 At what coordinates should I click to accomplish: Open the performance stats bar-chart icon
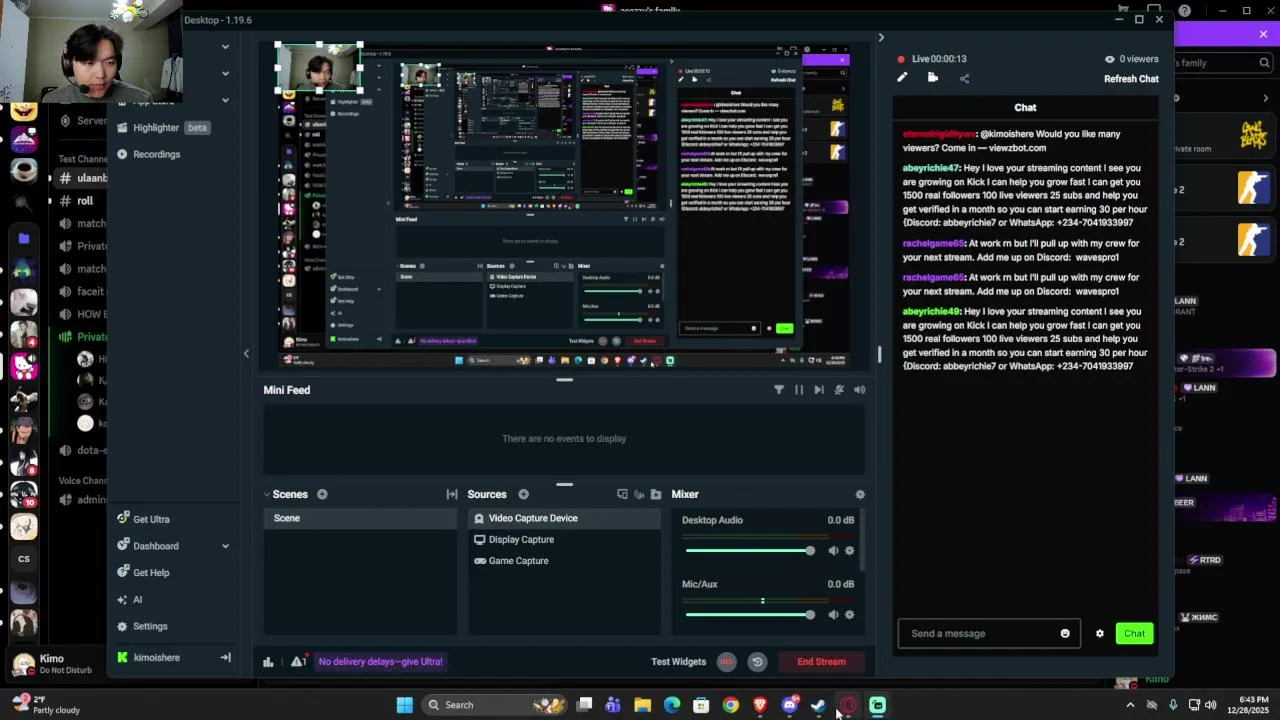268,662
